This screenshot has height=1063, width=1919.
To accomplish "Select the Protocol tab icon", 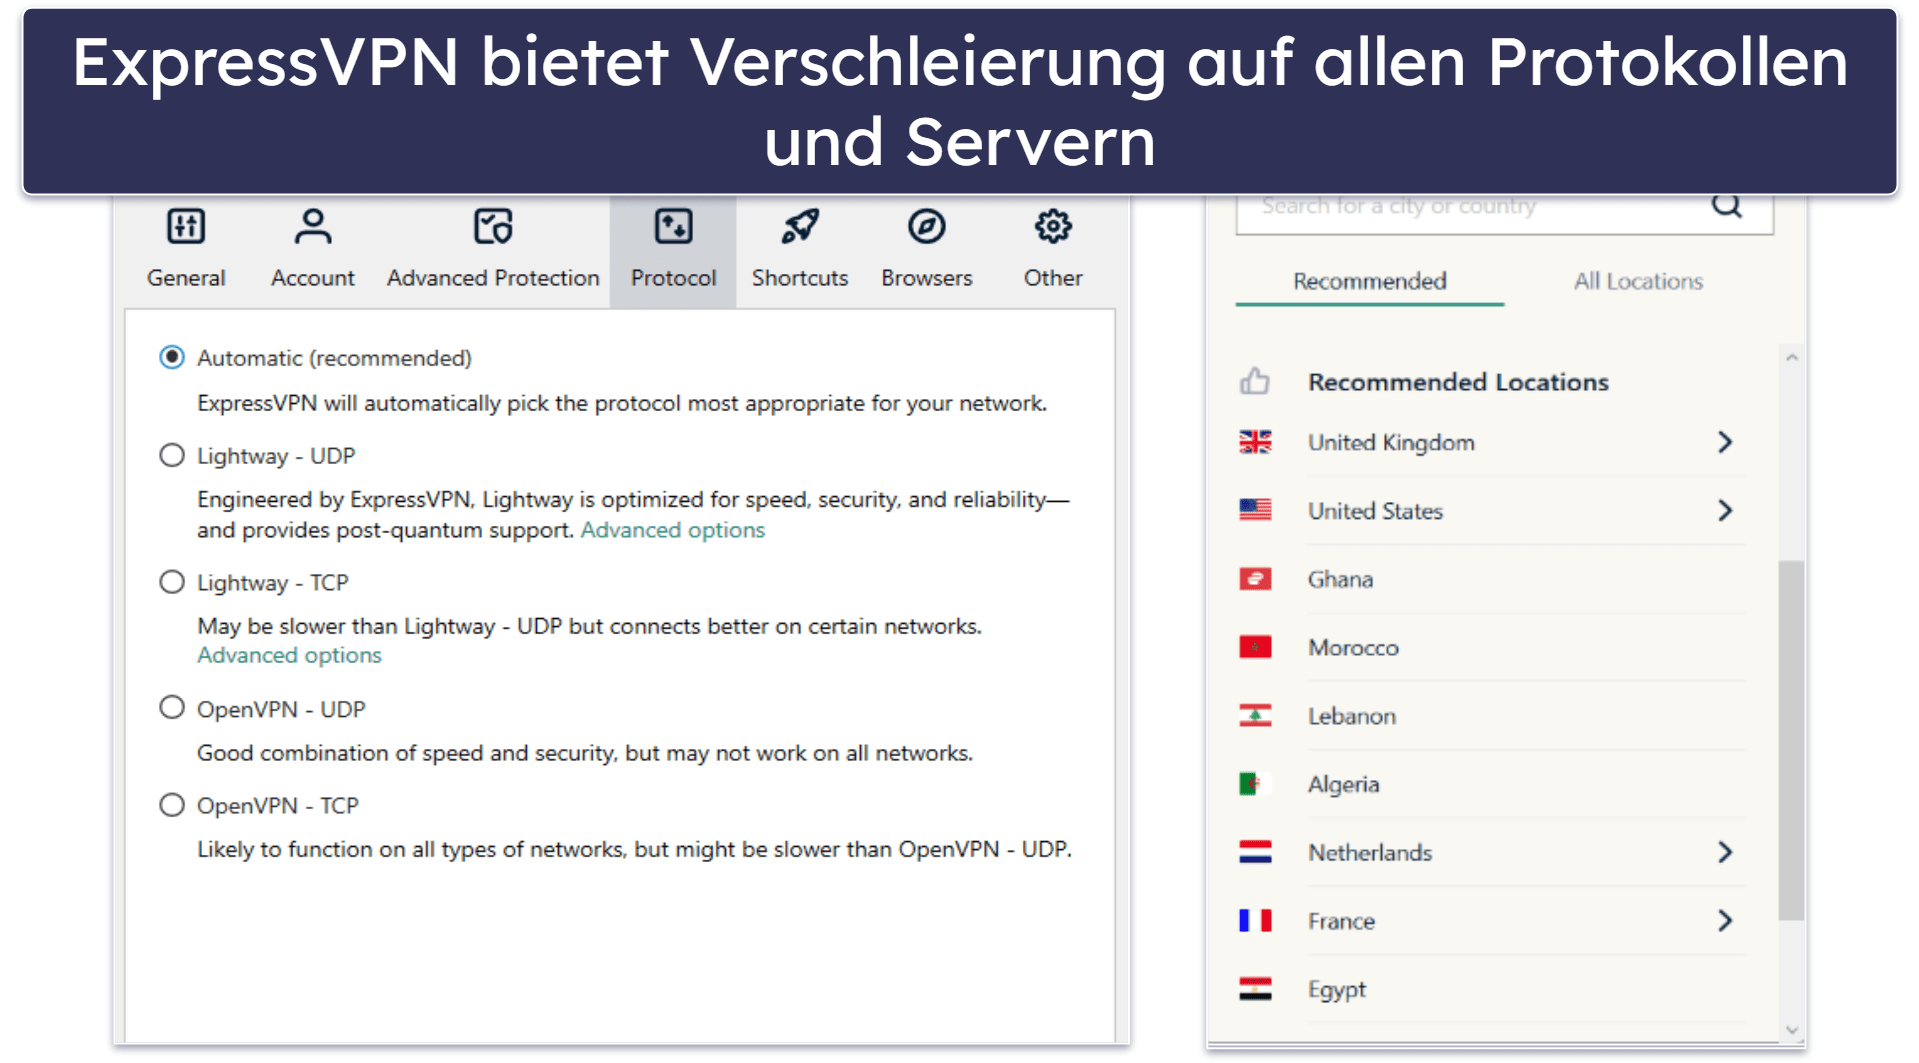I will (673, 227).
